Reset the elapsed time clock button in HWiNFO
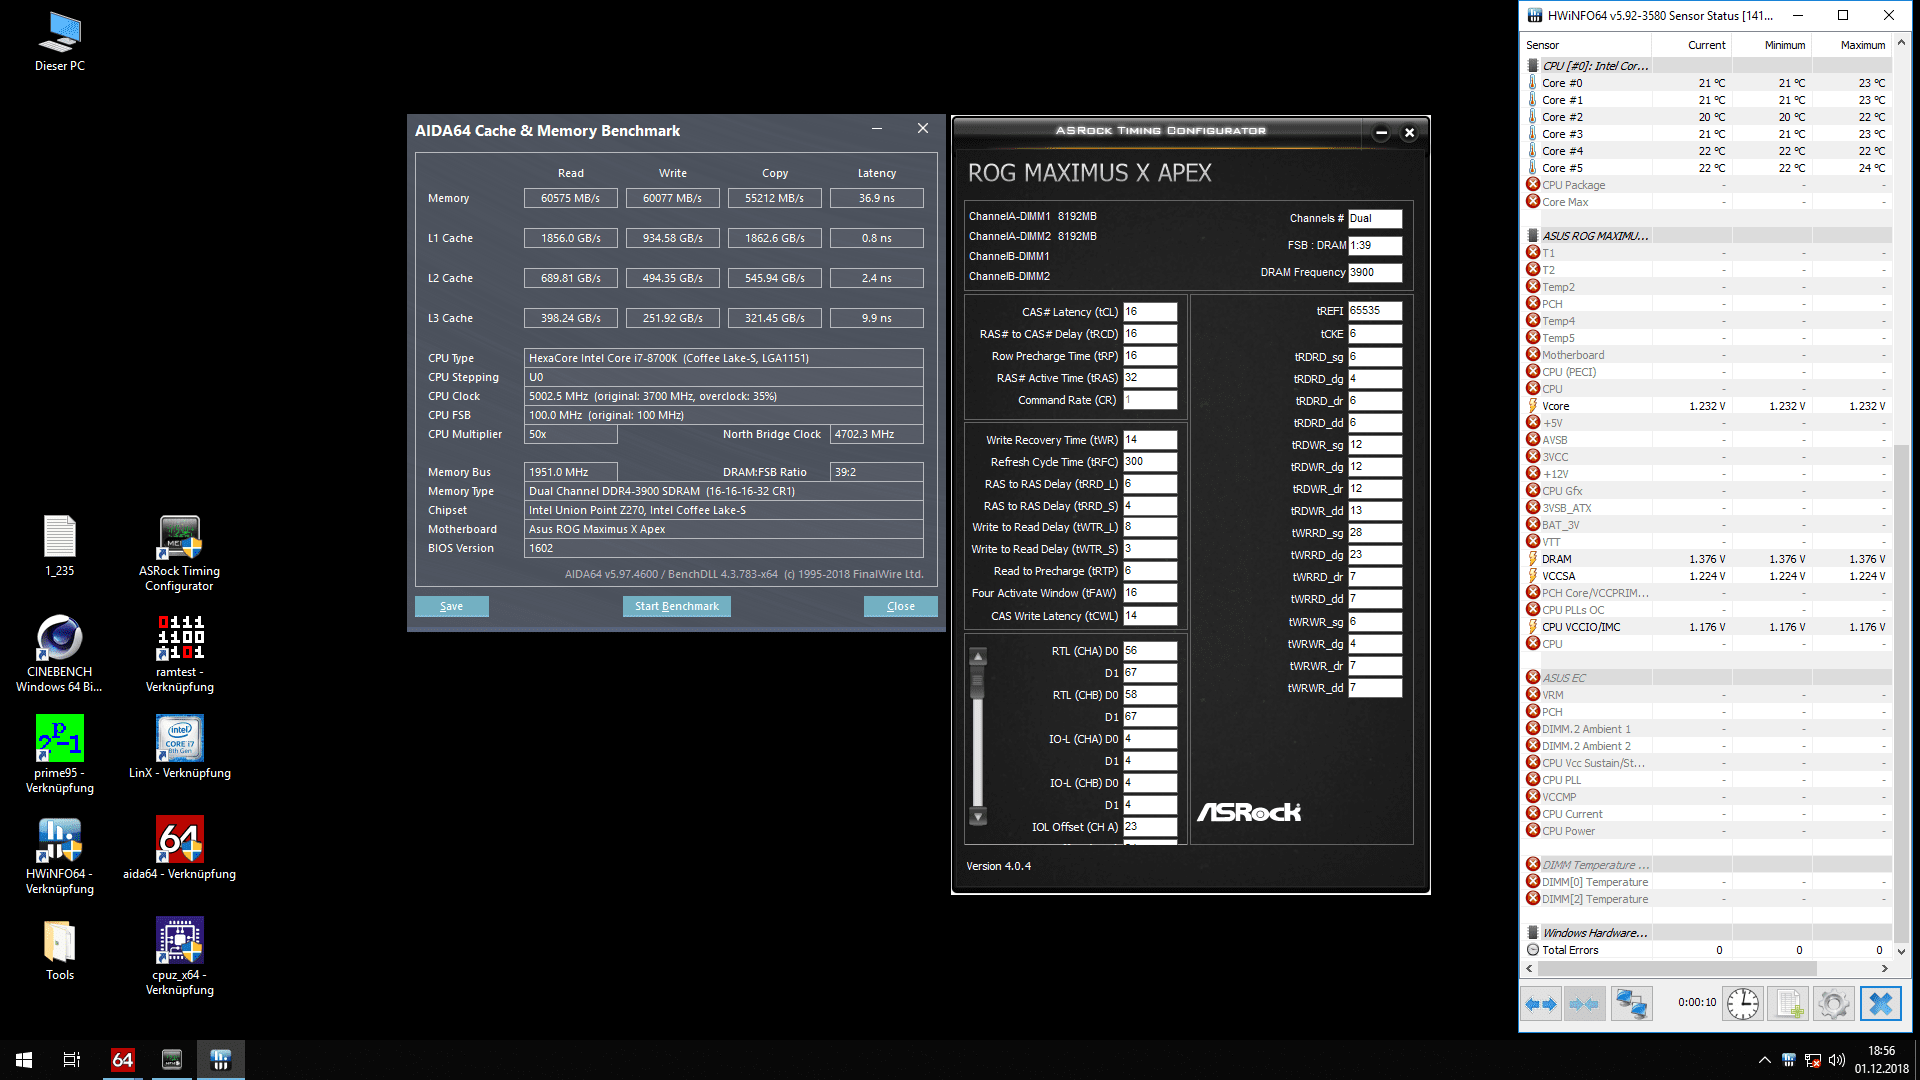This screenshot has width=1920, height=1080. click(x=1743, y=1003)
